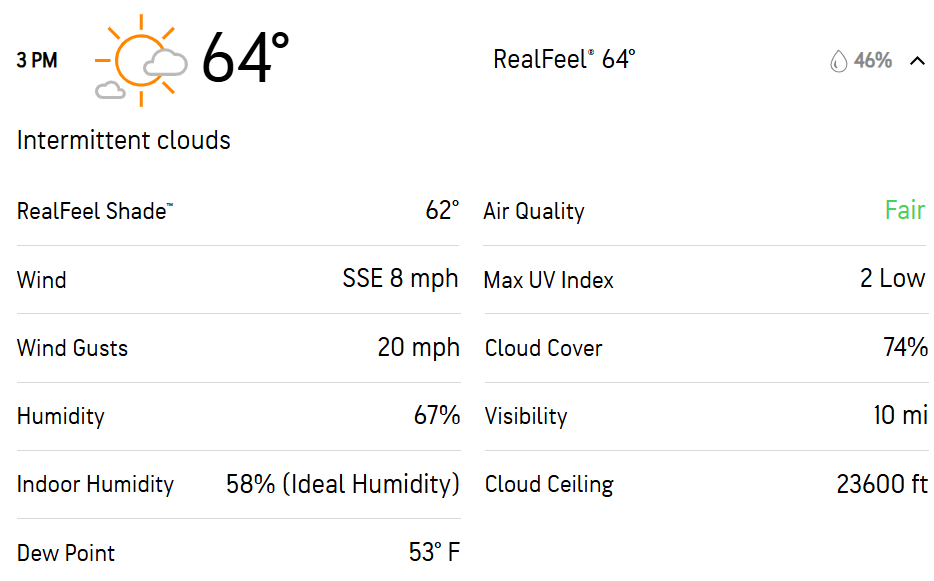
Task: Select the Wind SSE 8 mph value
Action: (x=400, y=279)
